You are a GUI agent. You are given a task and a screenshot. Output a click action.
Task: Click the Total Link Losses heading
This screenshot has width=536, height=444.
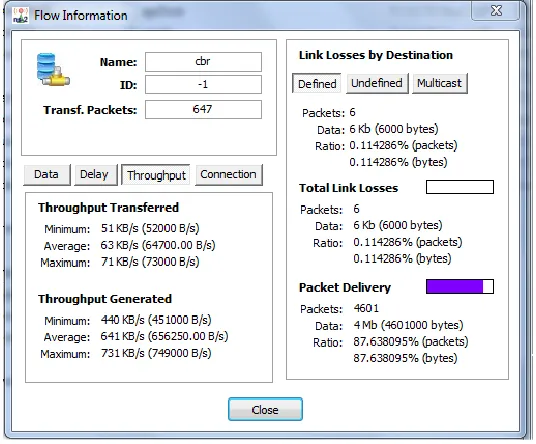(348, 188)
